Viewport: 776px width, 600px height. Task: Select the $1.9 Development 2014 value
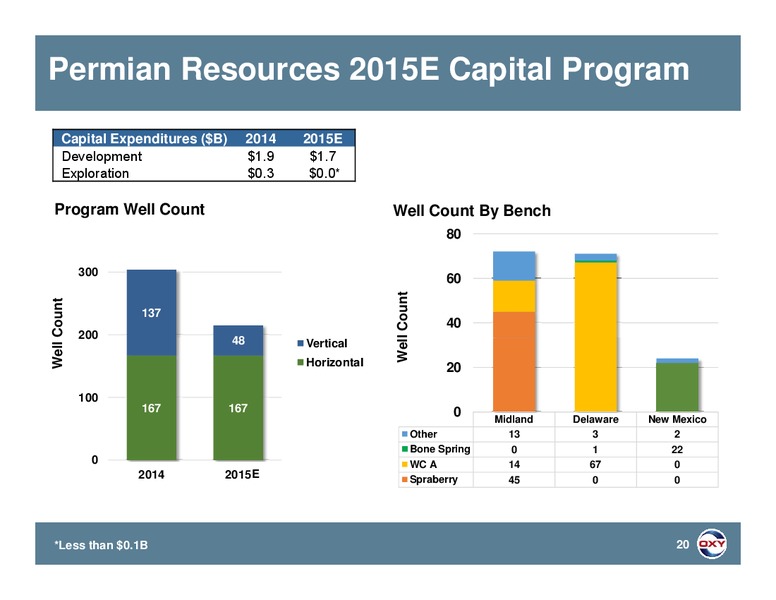click(x=261, y=156)
